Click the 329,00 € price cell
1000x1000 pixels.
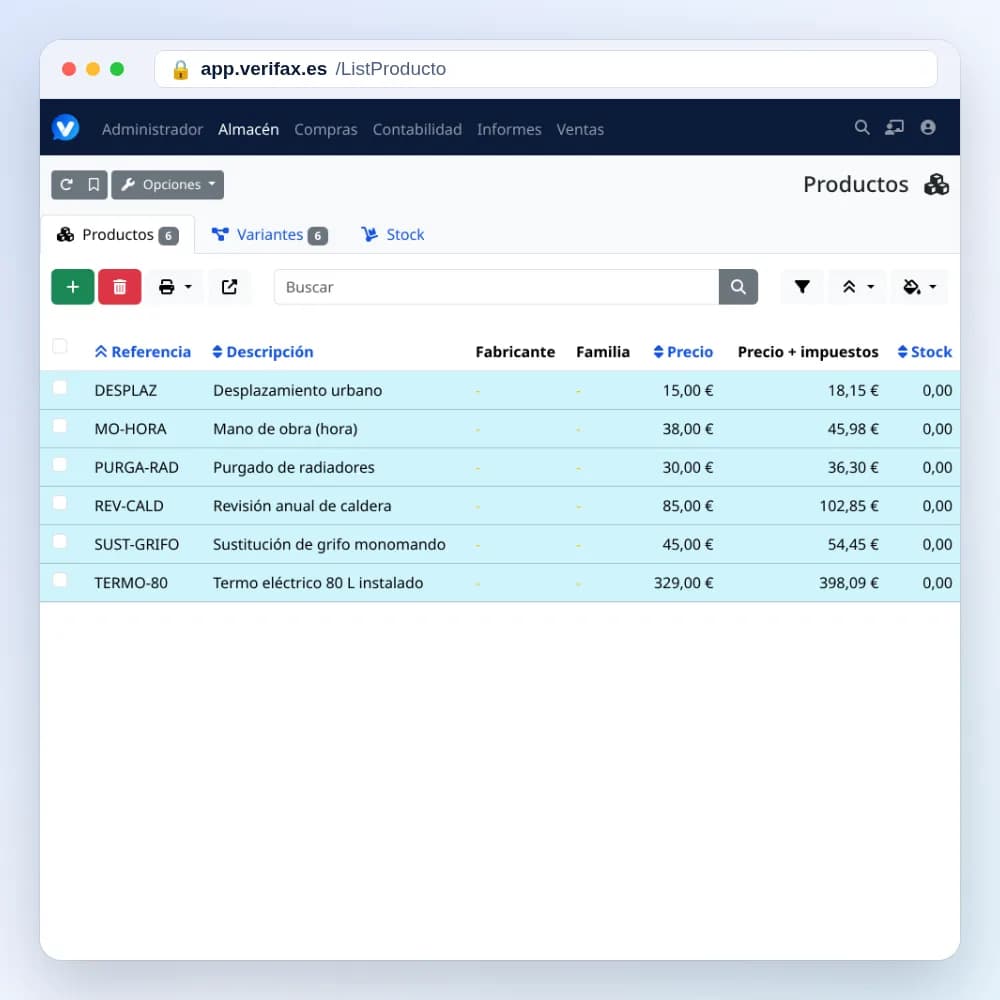click(683, 583)
